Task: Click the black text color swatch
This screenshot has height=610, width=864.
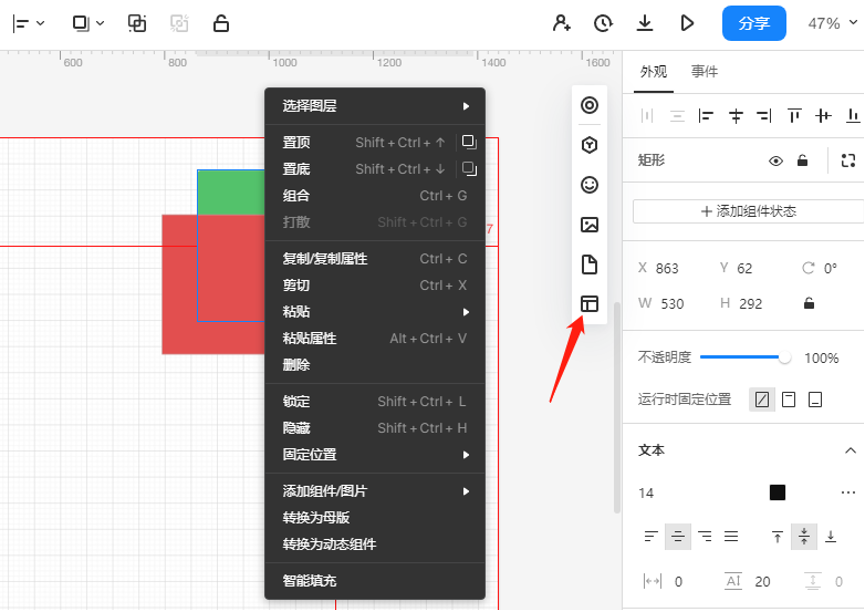Action: point(777,492)
